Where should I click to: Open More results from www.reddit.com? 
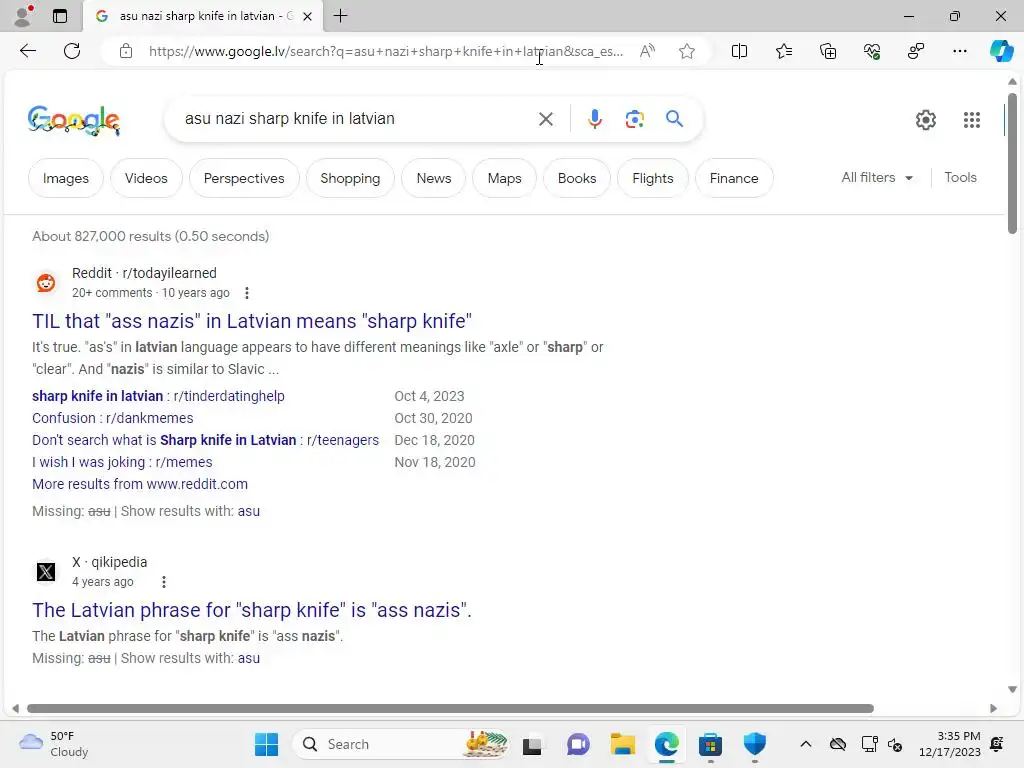click(140, 485)
